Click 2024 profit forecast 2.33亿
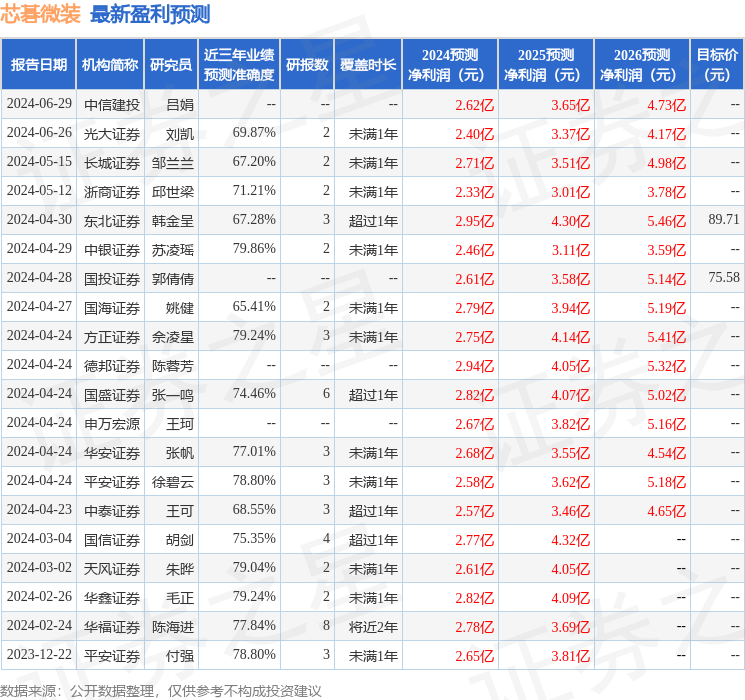Viewport: 745px width, 700px height. [x=475, y=192]
